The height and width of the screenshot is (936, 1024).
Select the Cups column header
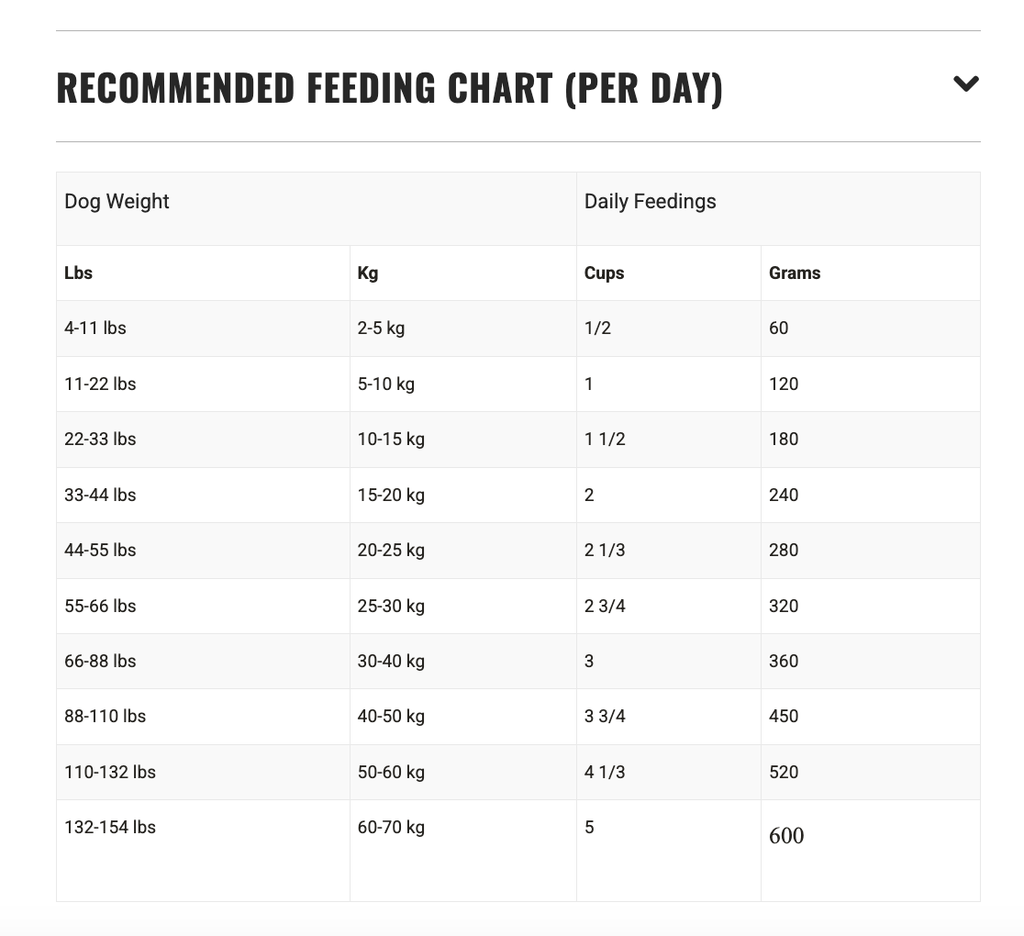604,273
